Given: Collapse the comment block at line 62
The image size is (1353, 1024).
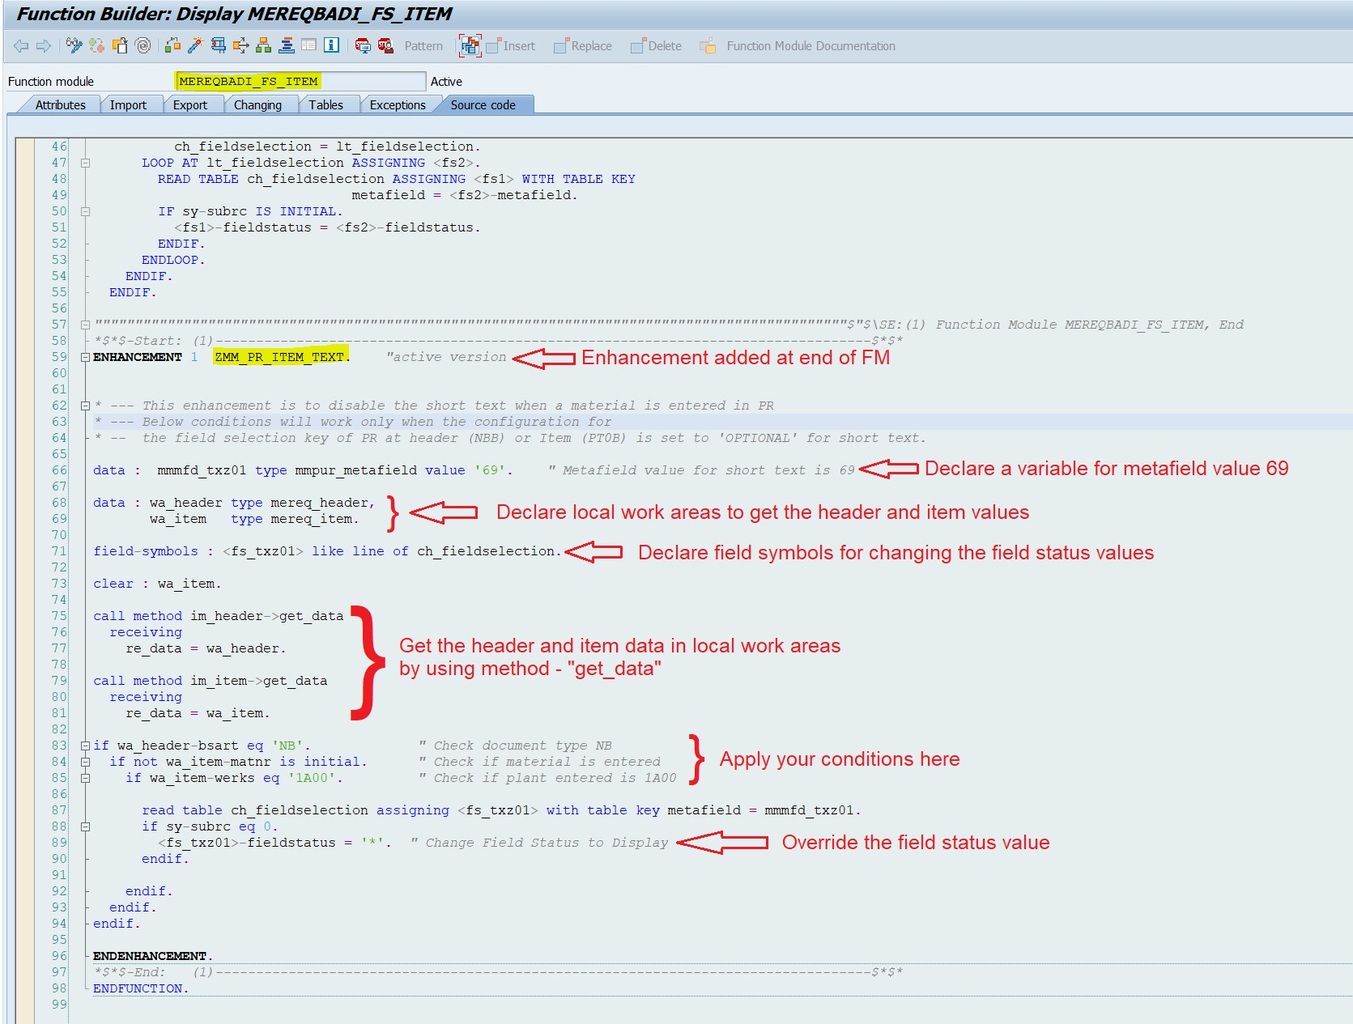Looking at the screenshot, I should coord(85,406).
